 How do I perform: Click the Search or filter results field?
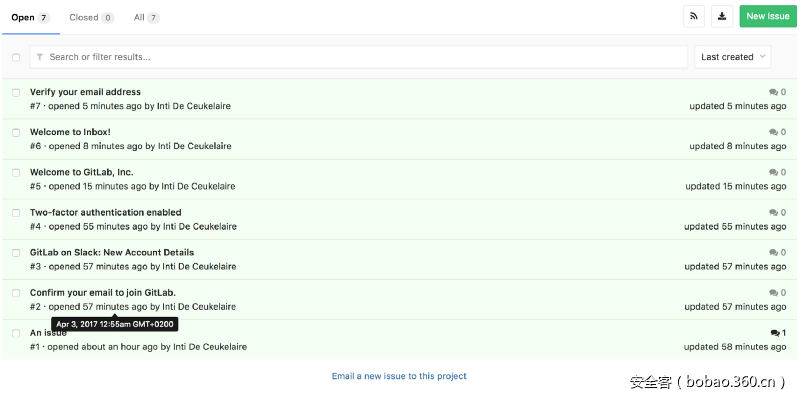point(359,57)
